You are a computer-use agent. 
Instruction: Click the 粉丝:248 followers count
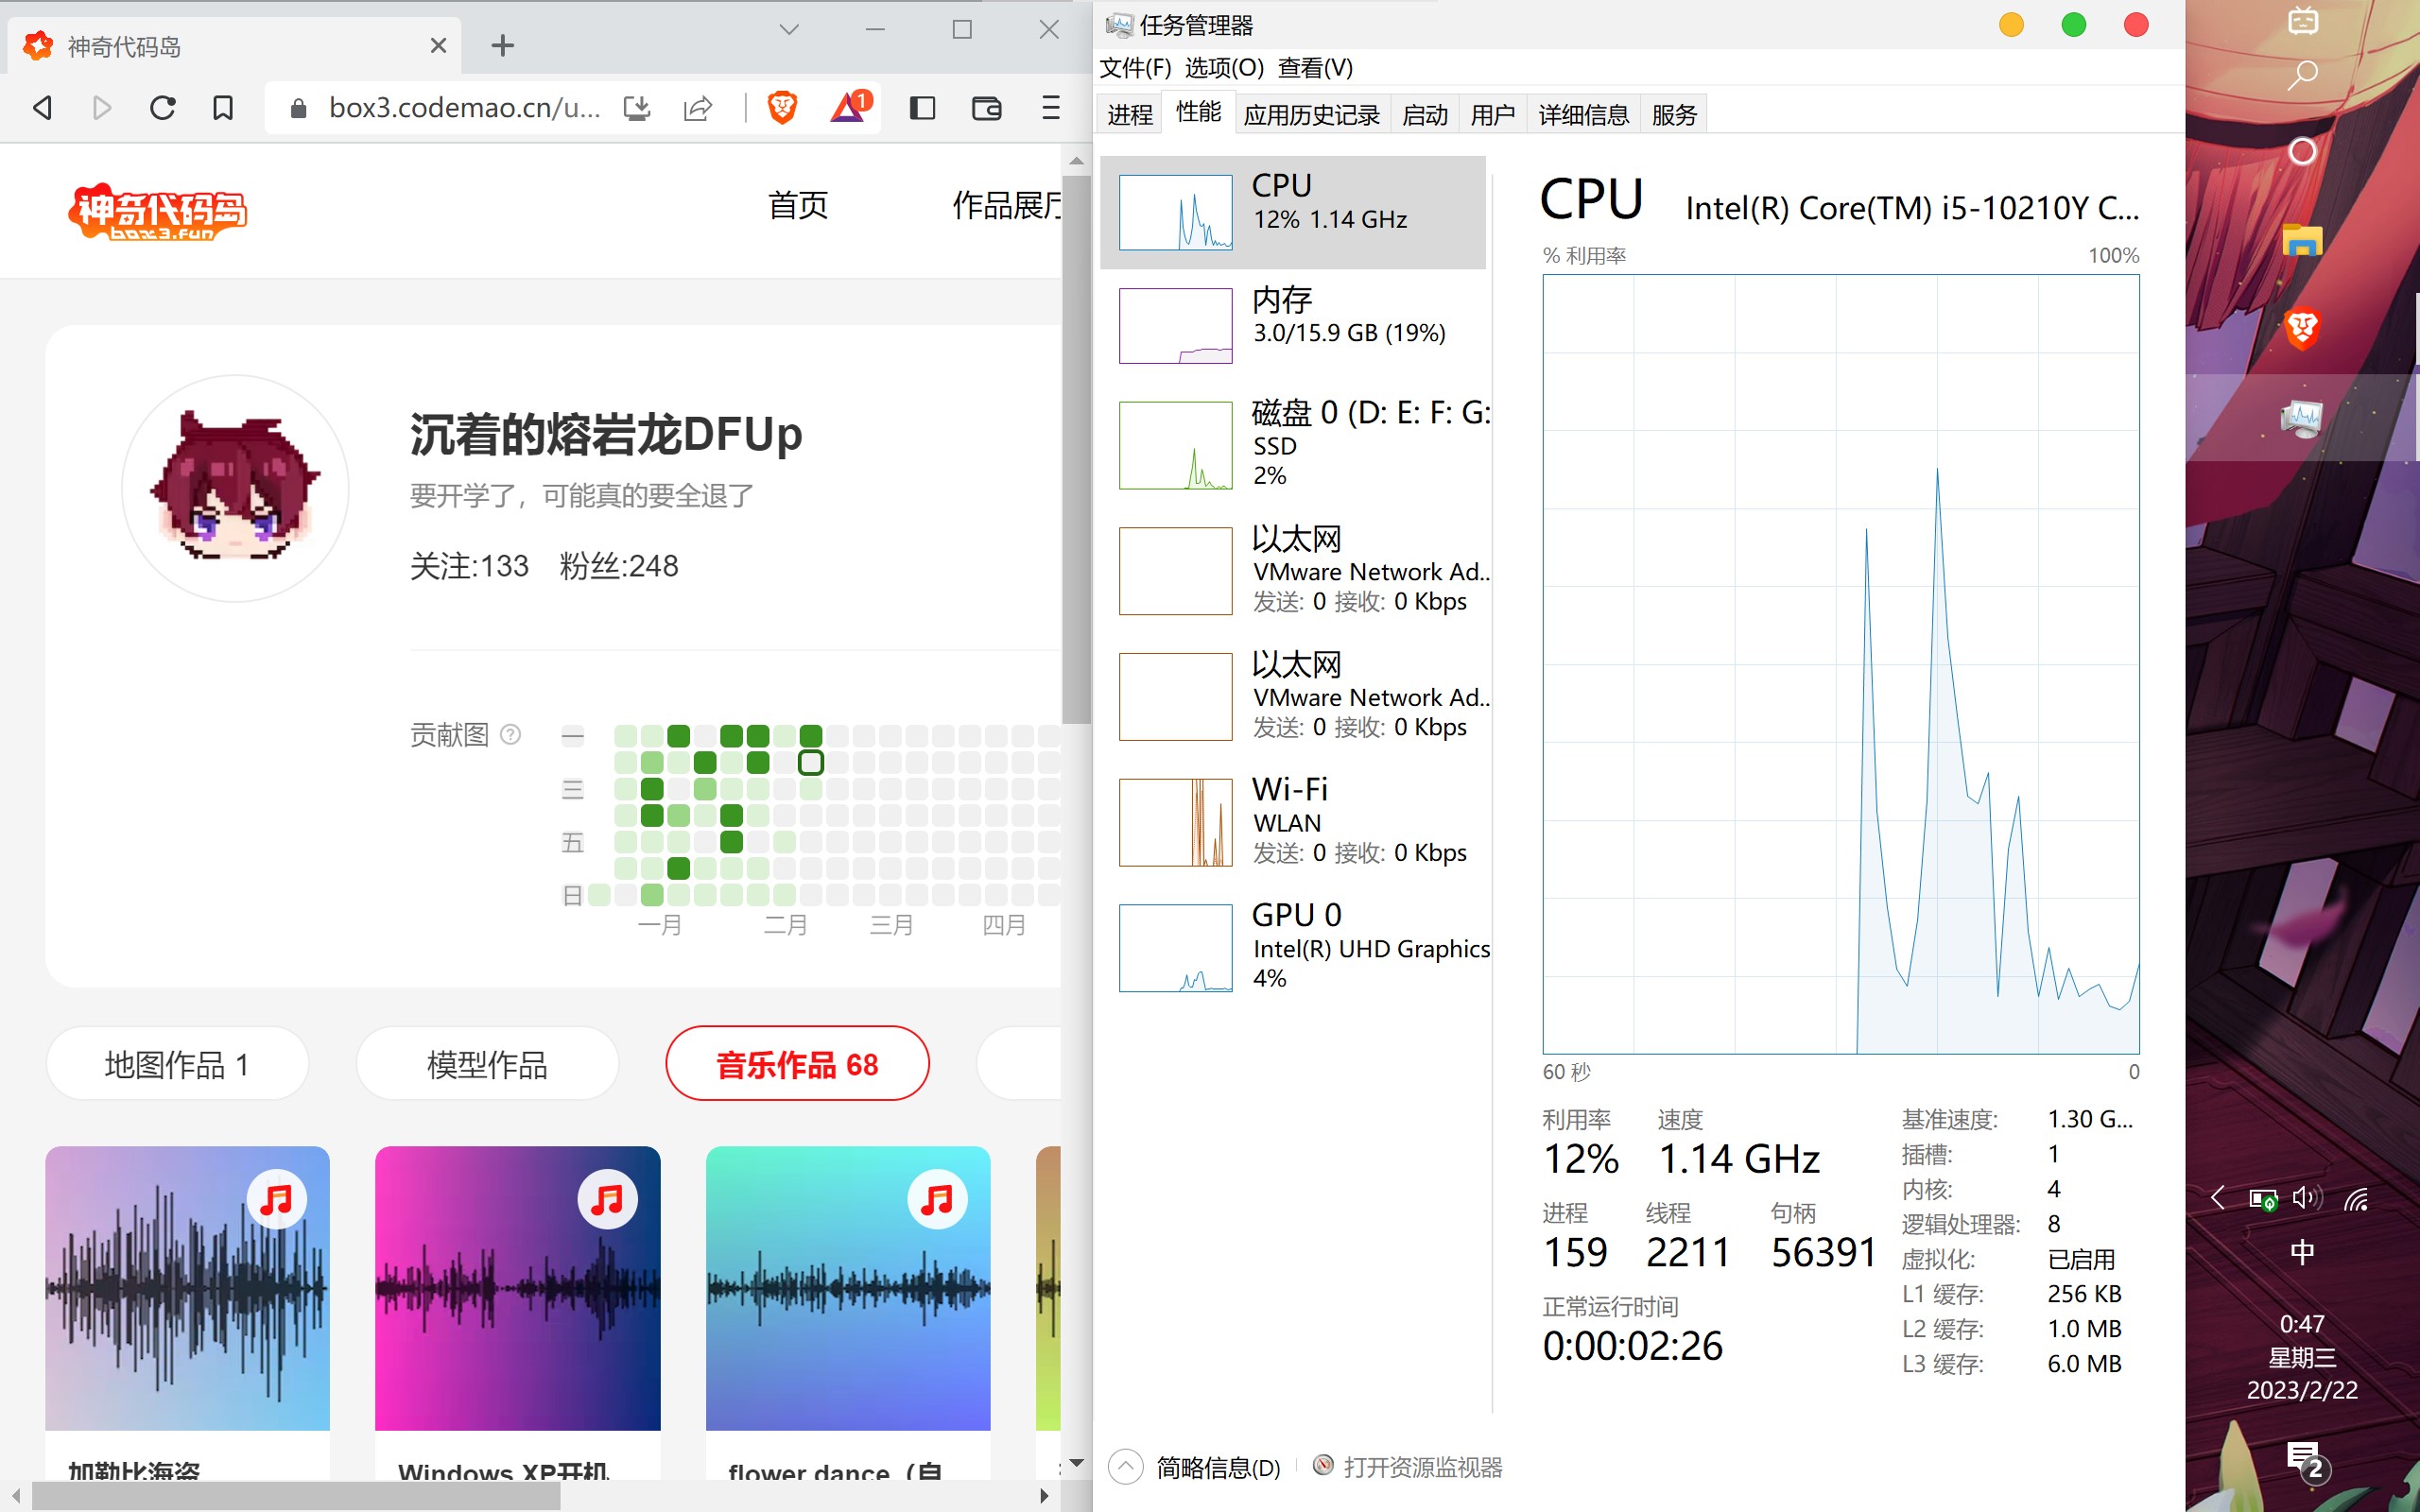pos(619,566)
